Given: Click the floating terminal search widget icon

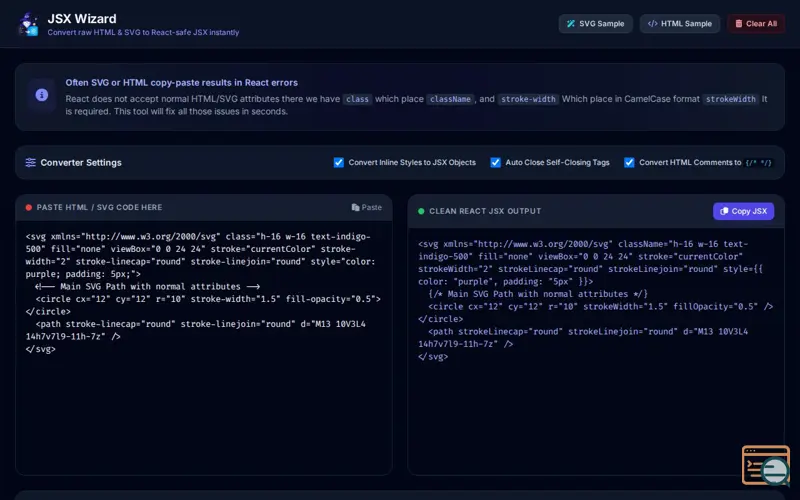Looking at the screenshot, I should (x=766, y=465).
